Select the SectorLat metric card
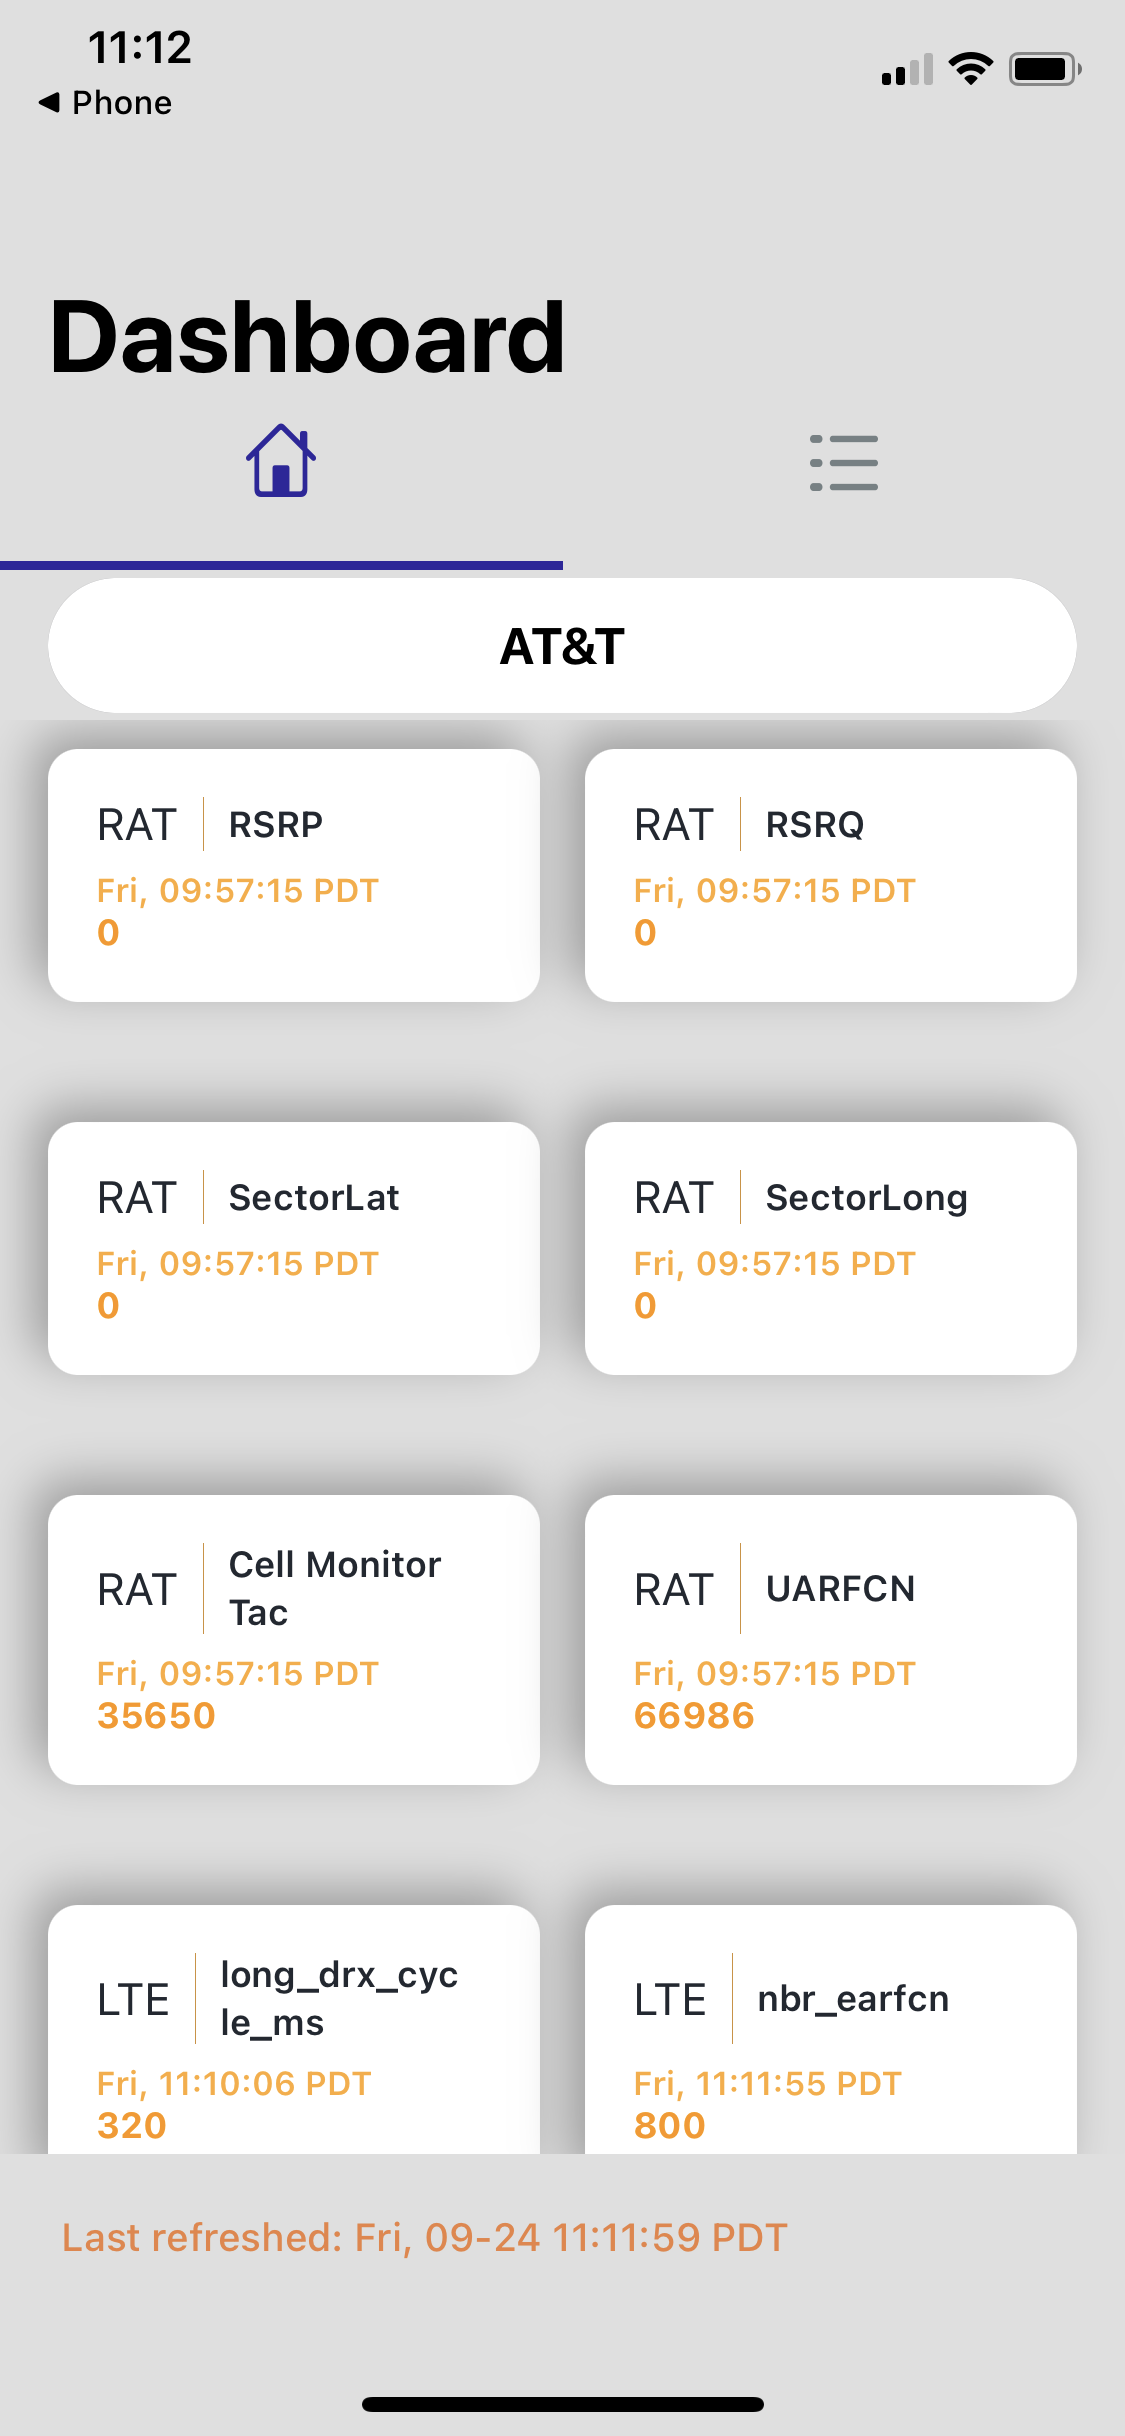 tap(294, 1248)
